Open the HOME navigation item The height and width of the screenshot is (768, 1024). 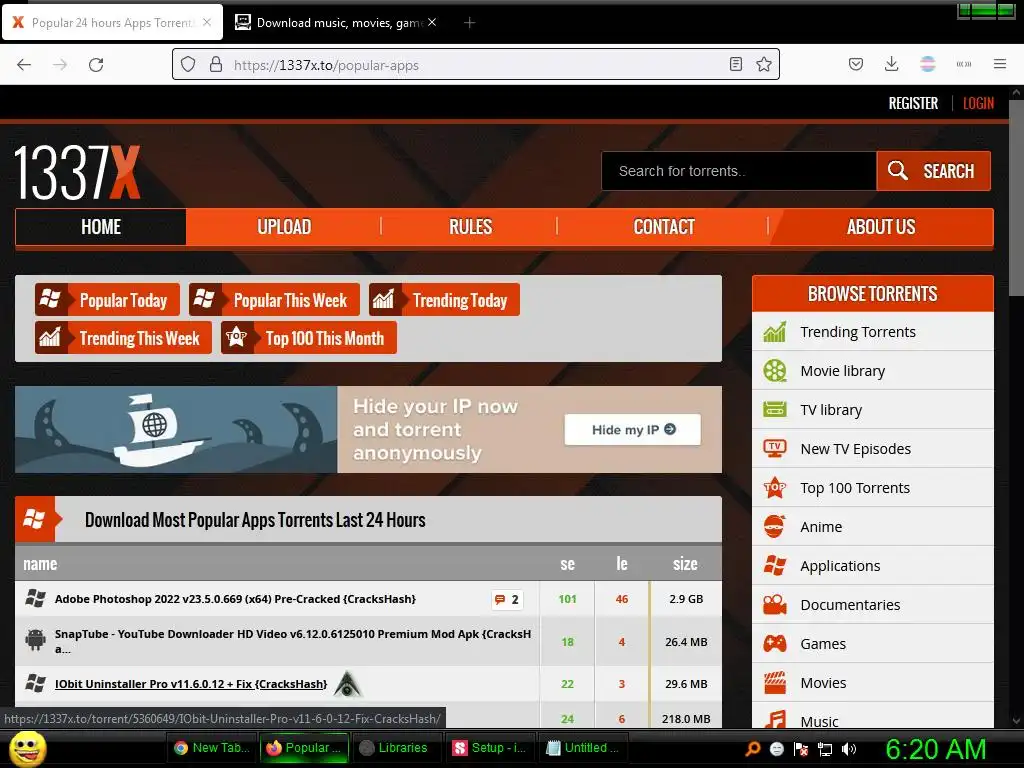pos(101,227)
